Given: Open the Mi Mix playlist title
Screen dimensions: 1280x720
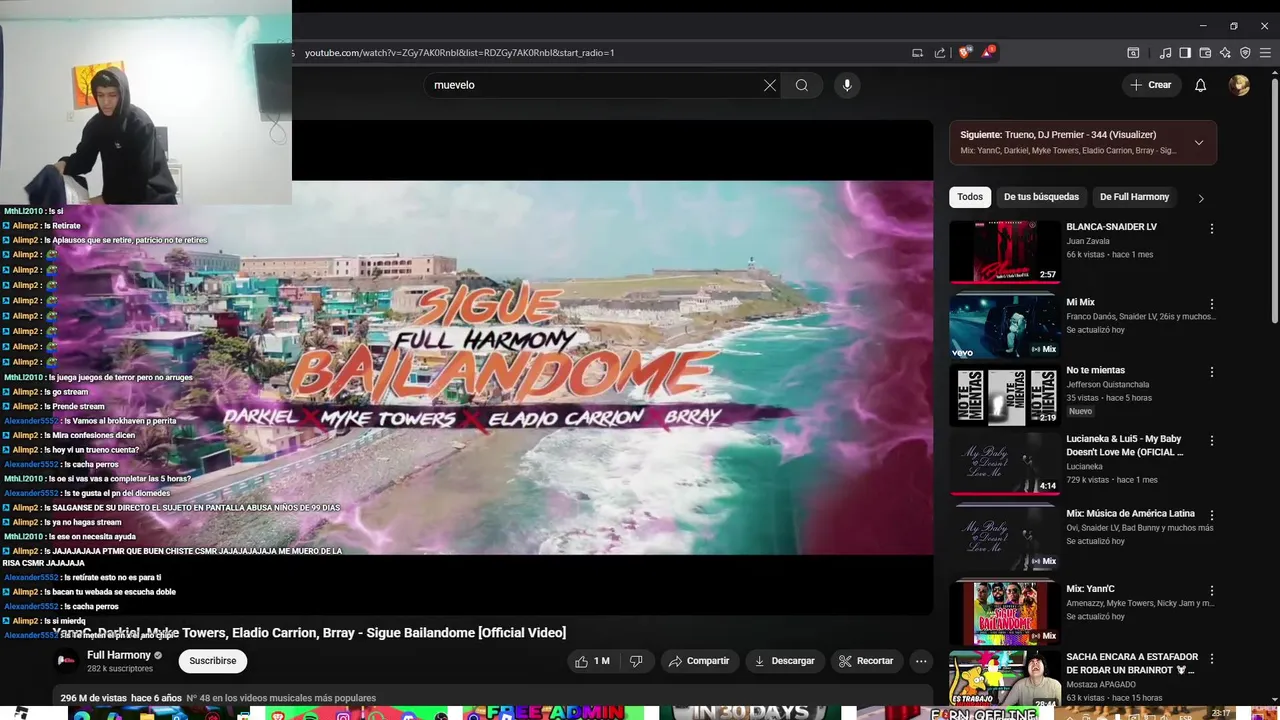Looking at the screenshot, I should pyautogui.click(x=1080, y=302).
